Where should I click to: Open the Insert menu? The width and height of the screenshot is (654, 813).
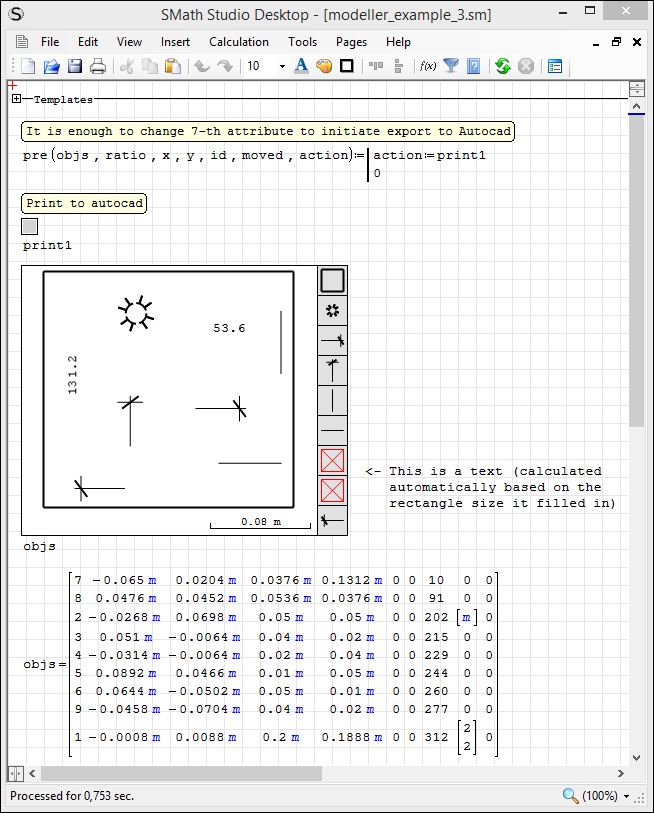[175, 42]
